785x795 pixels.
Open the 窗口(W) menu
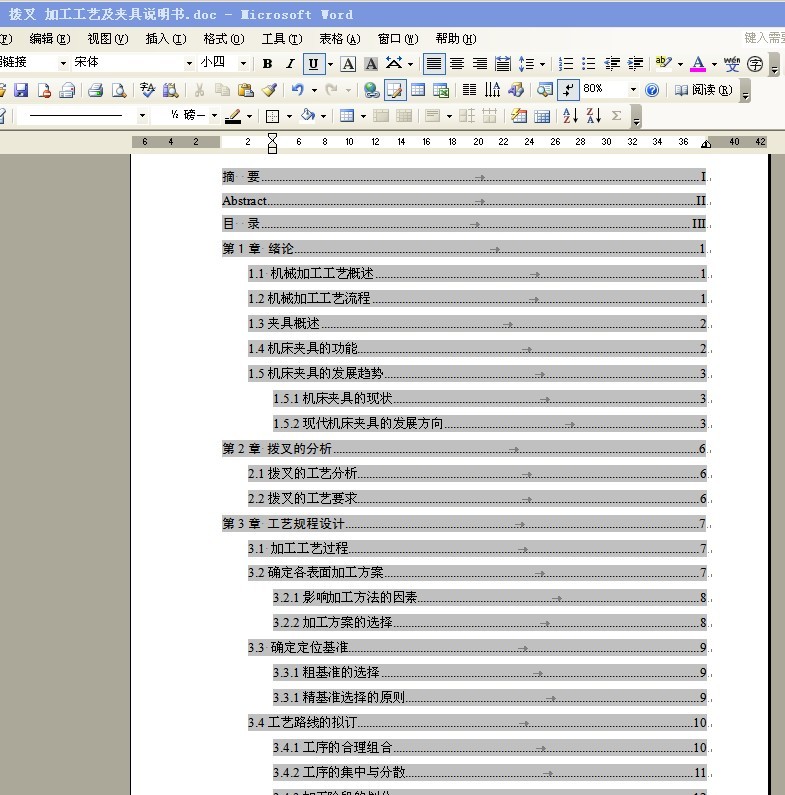(x=398, y=39)
